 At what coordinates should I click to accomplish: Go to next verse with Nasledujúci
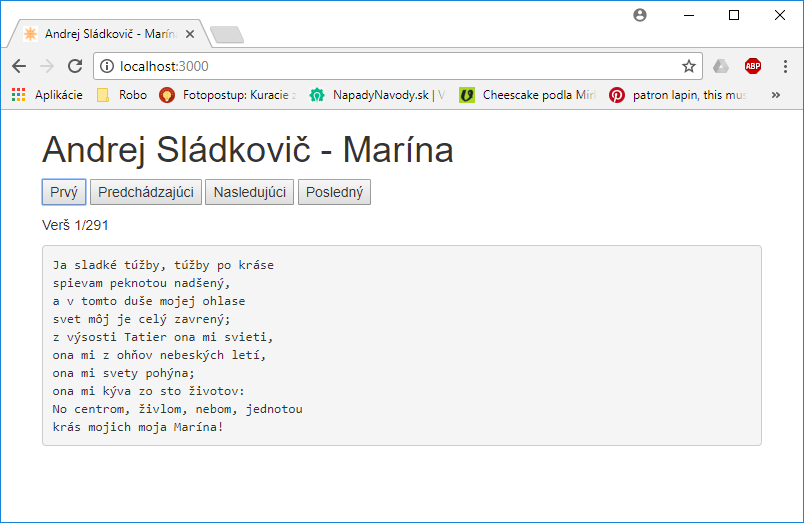[x=250, y=192]
